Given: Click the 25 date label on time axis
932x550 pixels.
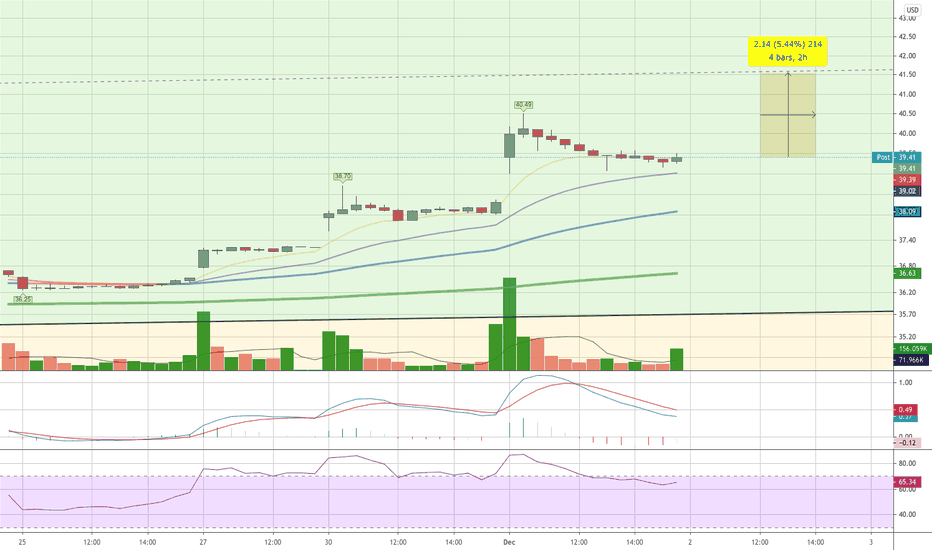Looking at the screenshot, I should coord(23,542).
